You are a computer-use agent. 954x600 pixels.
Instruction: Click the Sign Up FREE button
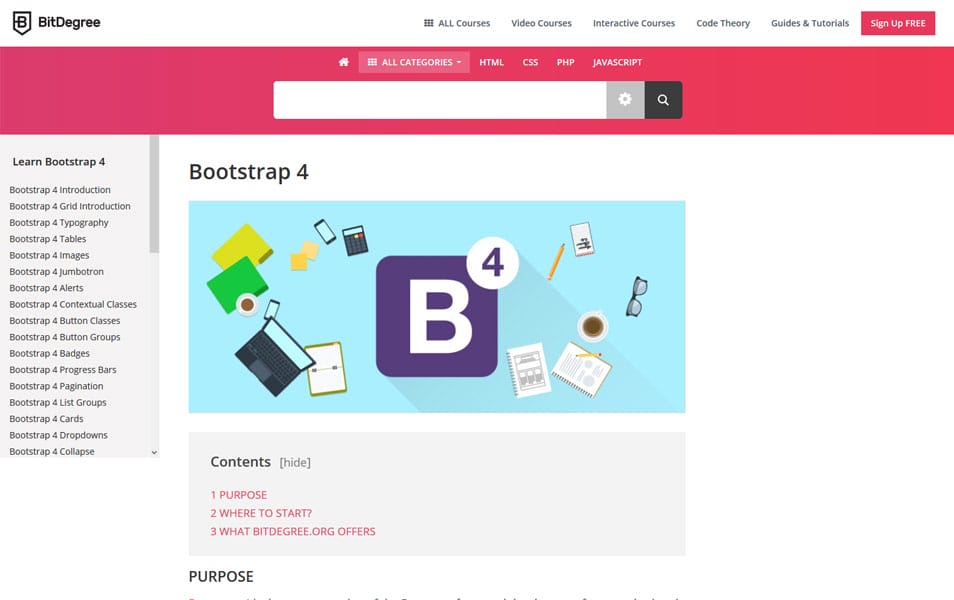point(897,23)
